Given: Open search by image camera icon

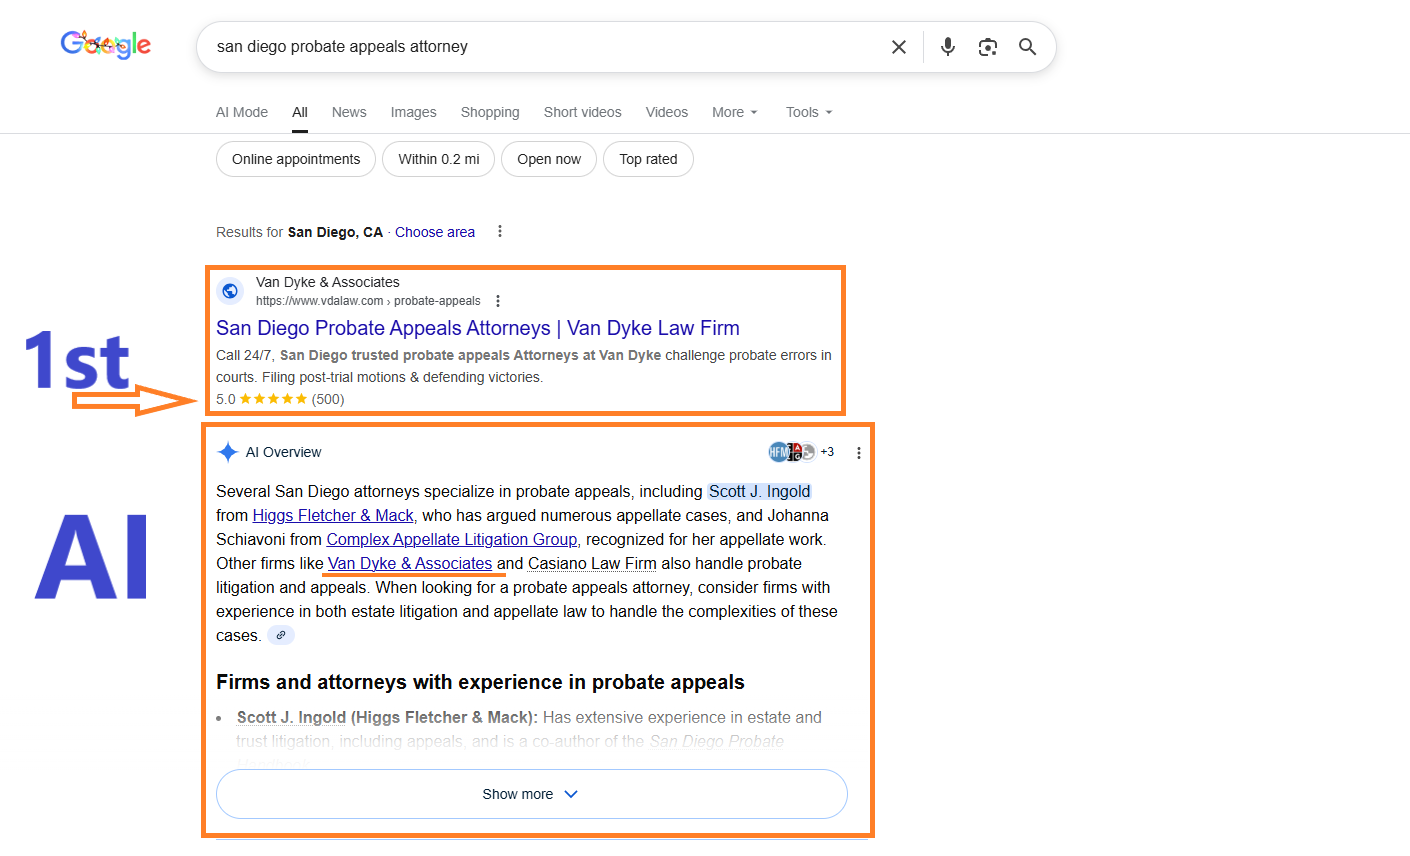Looking at the screenshot, I should [988, 47].
